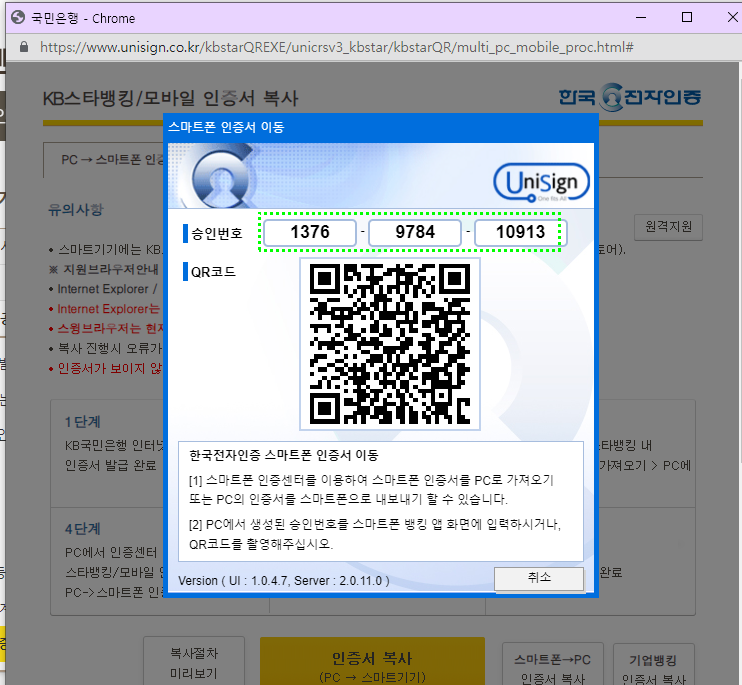742x685 pixels.
Task: Click the red 스윙브라우저는 notice line
Action: [x=106, y=328]
